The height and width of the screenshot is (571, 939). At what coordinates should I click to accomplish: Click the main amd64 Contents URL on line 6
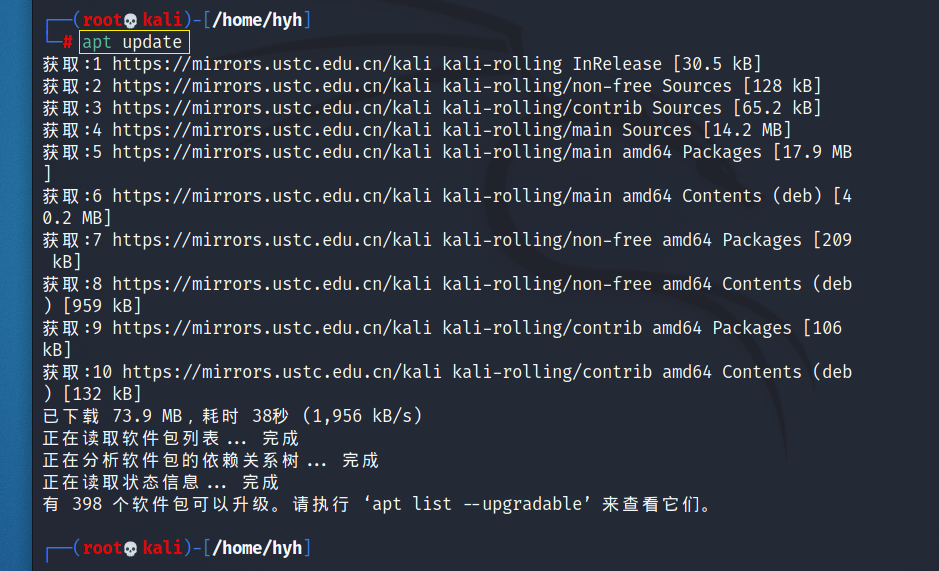271,197
